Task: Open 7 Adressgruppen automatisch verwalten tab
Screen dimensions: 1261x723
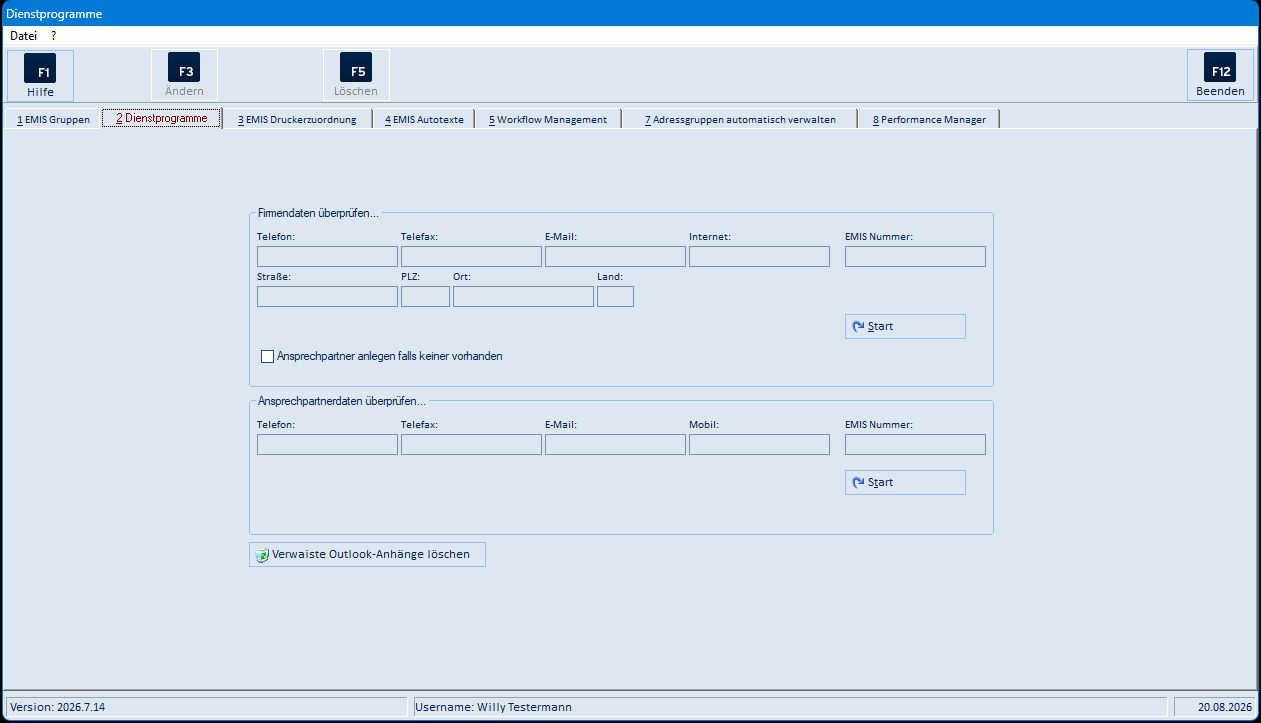Action: [x=740, y=120]
